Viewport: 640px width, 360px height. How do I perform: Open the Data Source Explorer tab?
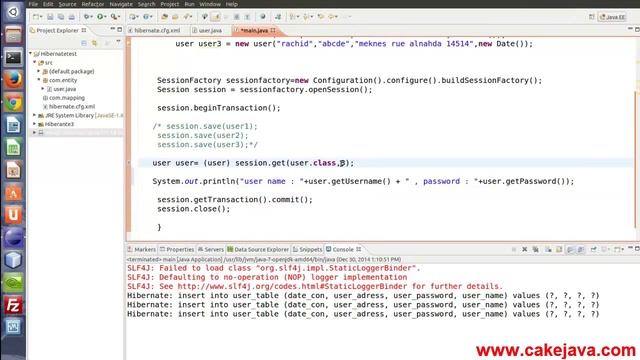click(x=258, y=249)
